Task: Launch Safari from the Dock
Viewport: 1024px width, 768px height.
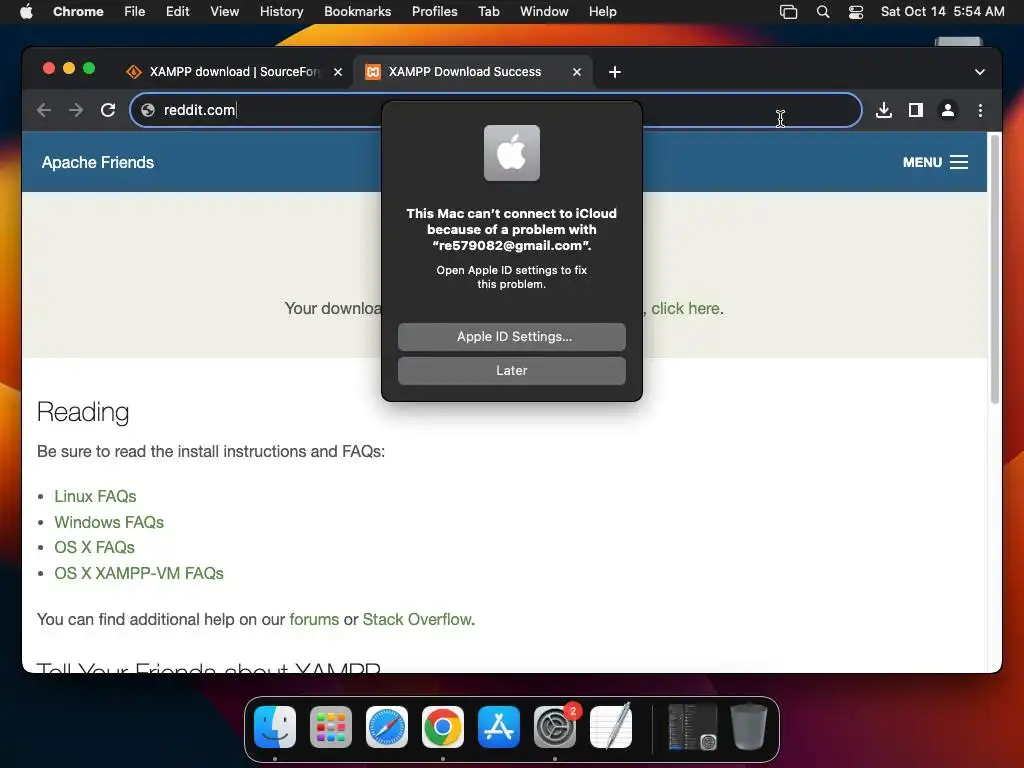Action: click(387, 727)
